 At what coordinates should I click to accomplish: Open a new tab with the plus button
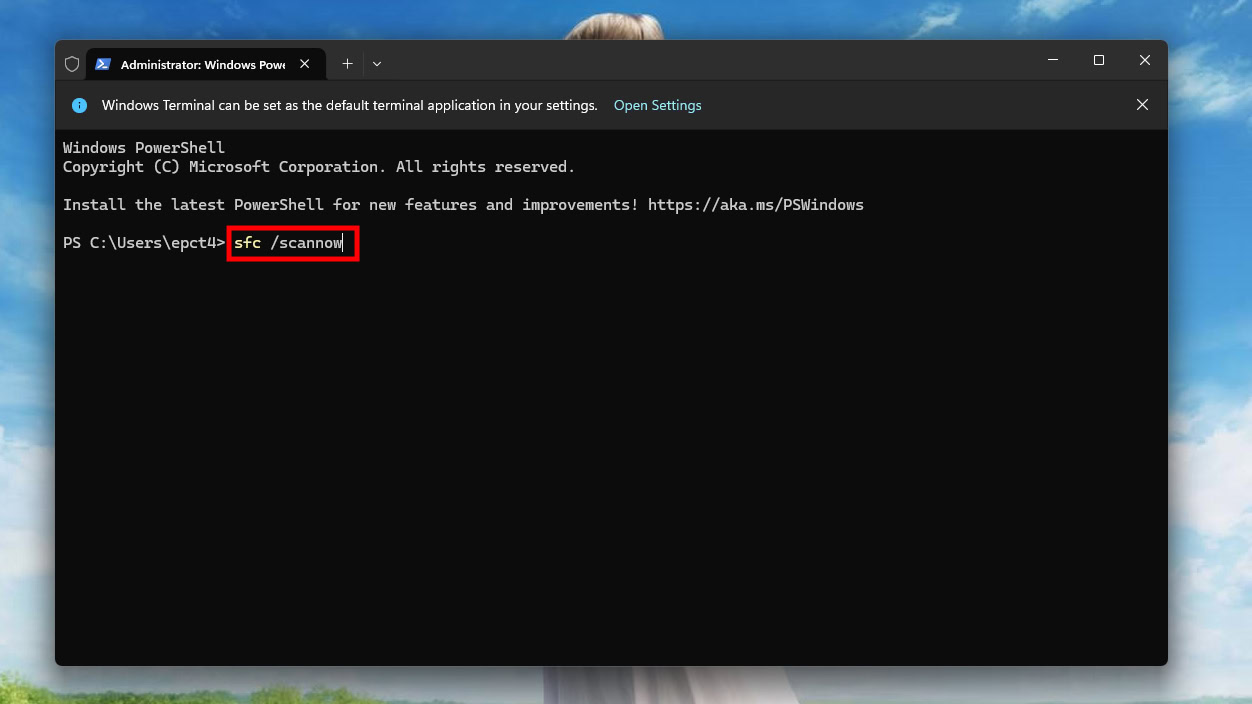[x=347, y=64]
